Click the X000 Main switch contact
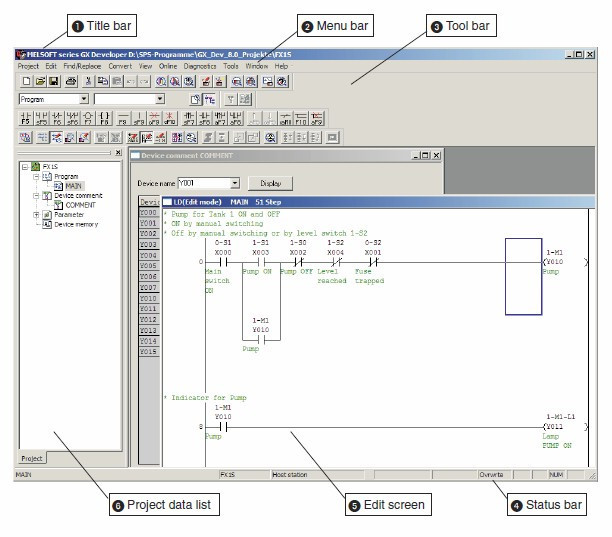This screenshot has width=612, height=537. click(x=223, y=262)
